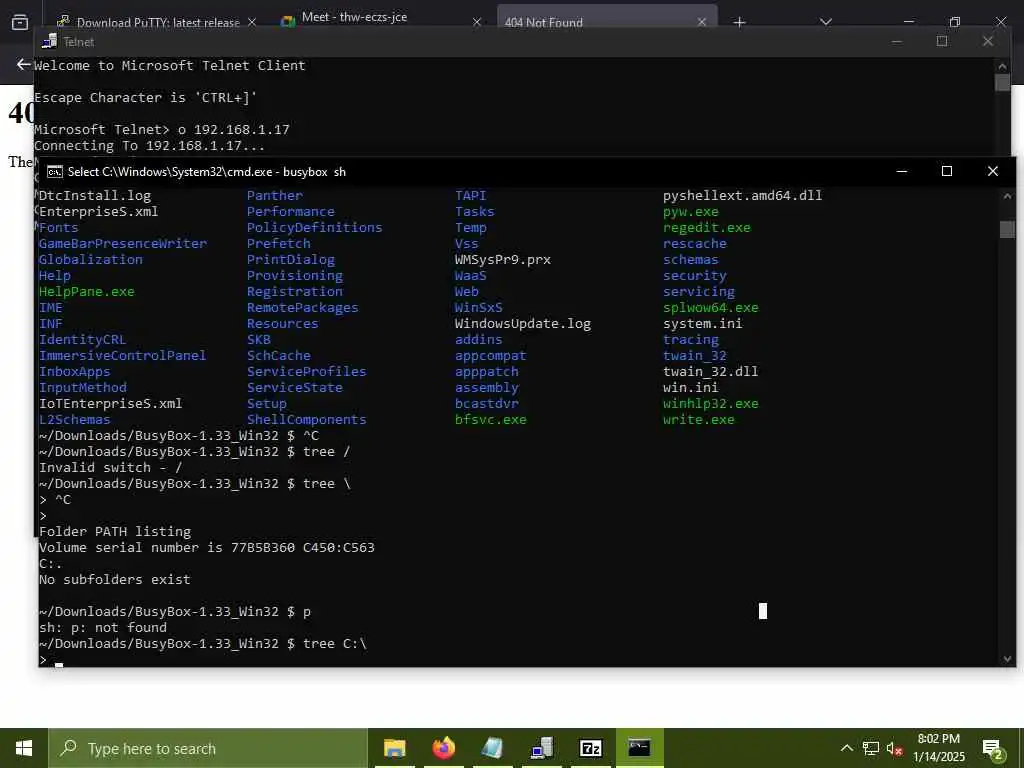Maximize the Telnet window
The image size is (1024, 768).
click(942, 41)
